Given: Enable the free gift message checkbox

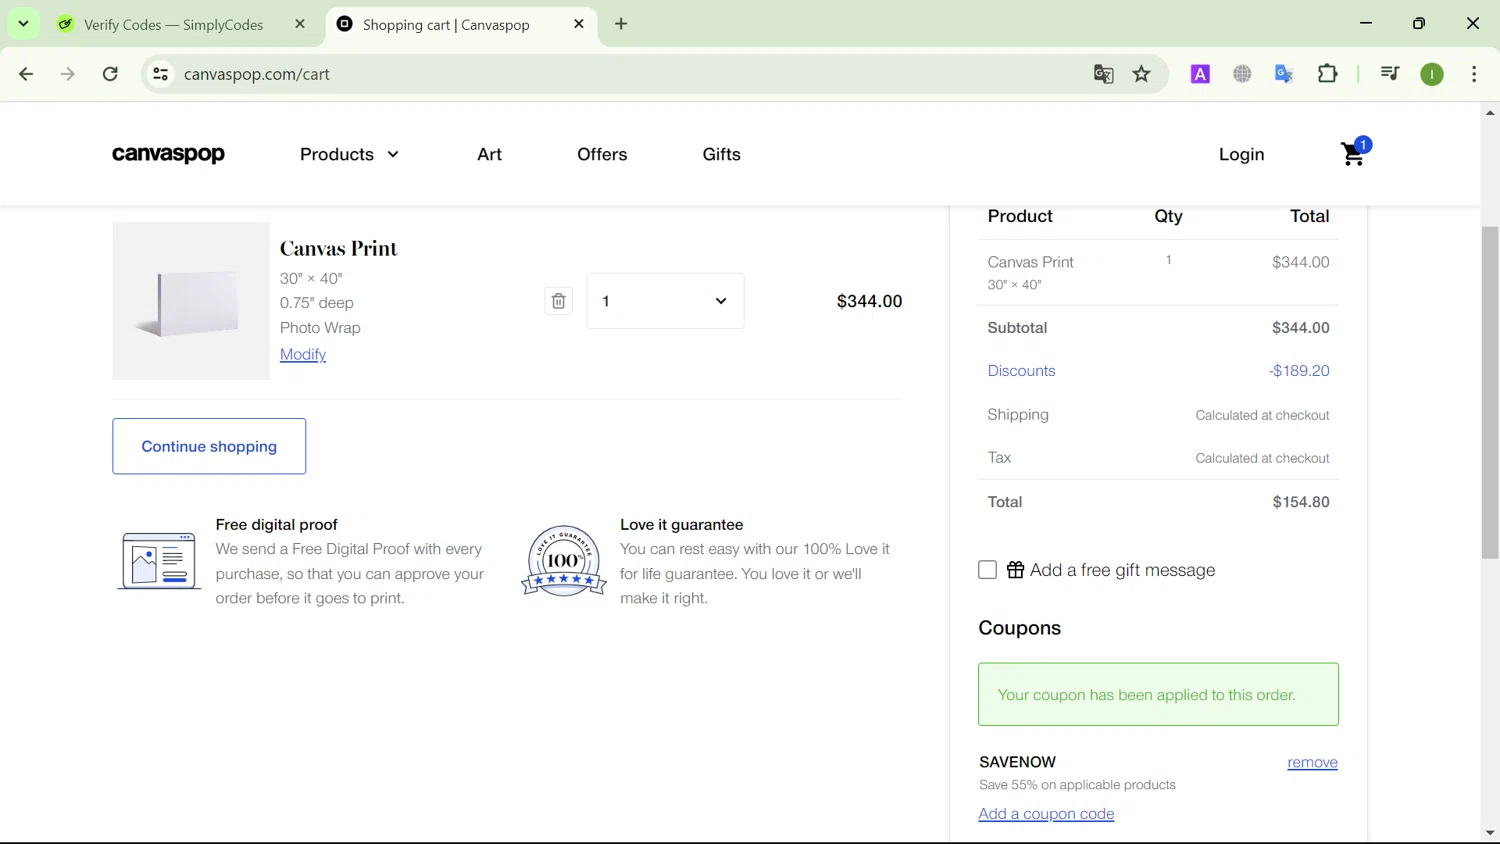Looking at the screenshot, I should pyautogui.click(x=987, y=570).
